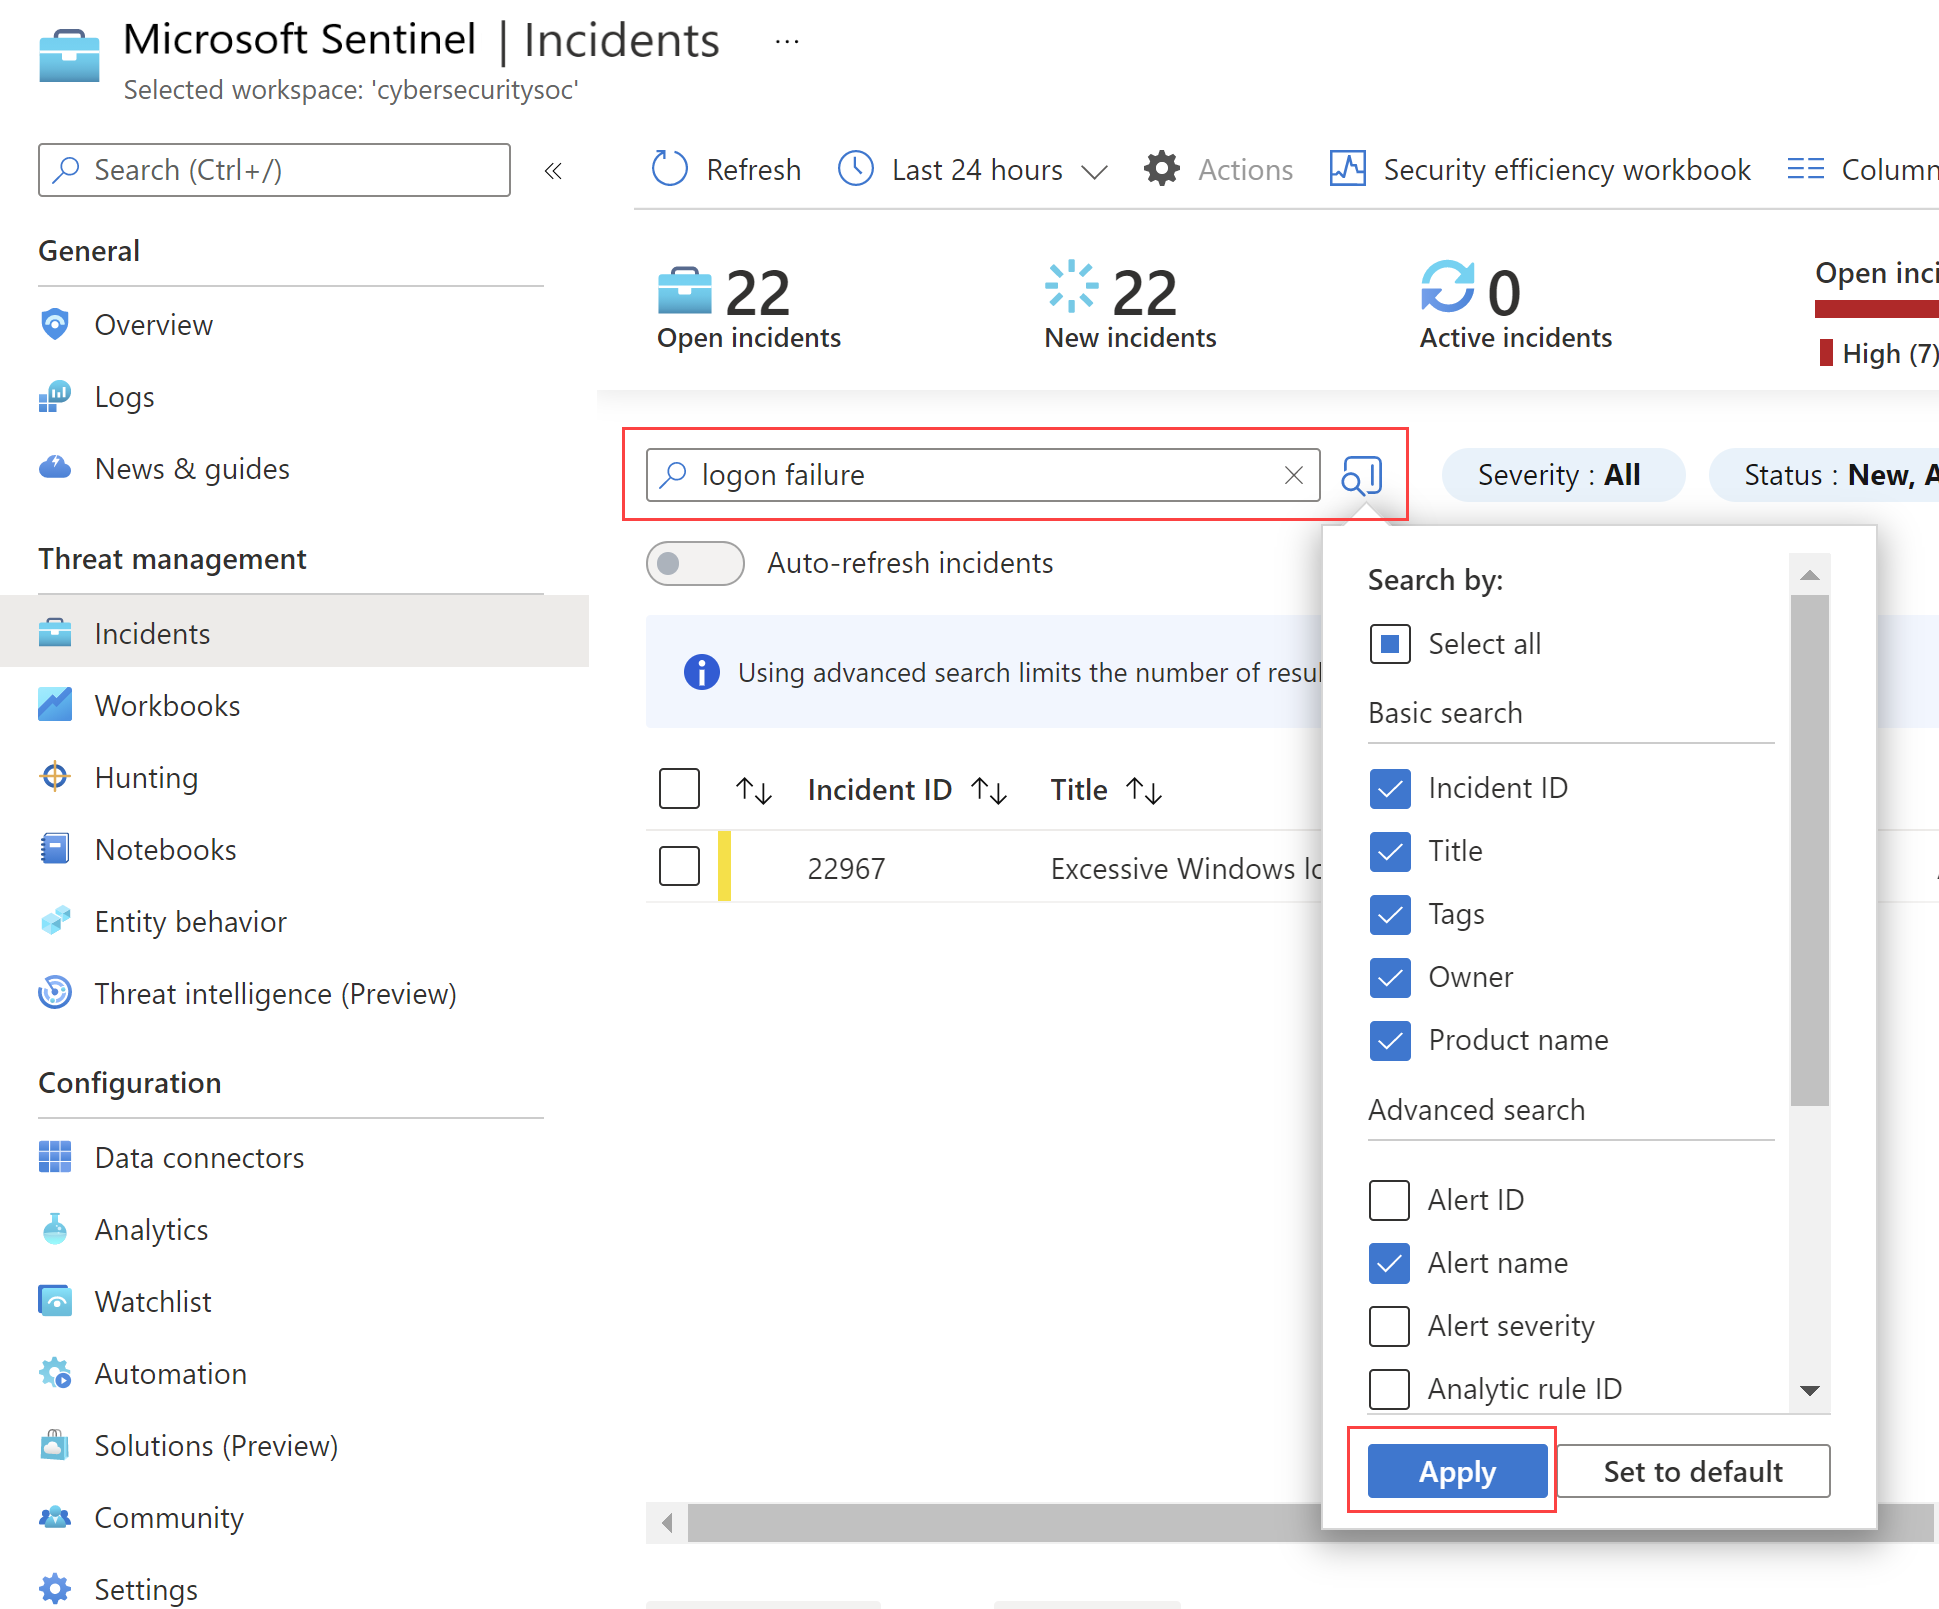Viewport: 1939px width, 1609px height.
Task: Click the Apply button
Action: pos(1456,1471)
